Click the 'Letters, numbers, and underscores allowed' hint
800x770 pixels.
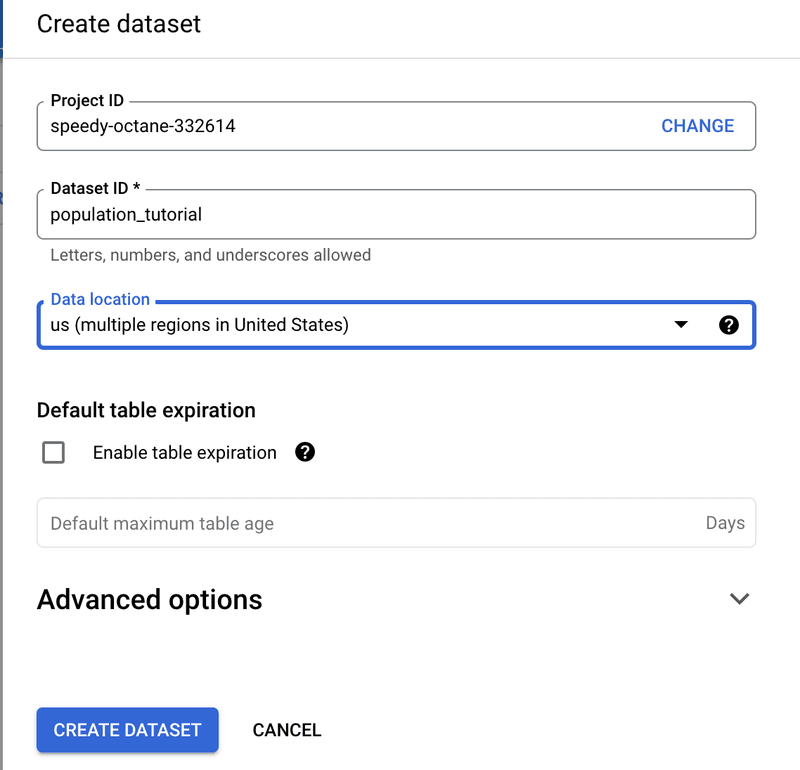211,255
